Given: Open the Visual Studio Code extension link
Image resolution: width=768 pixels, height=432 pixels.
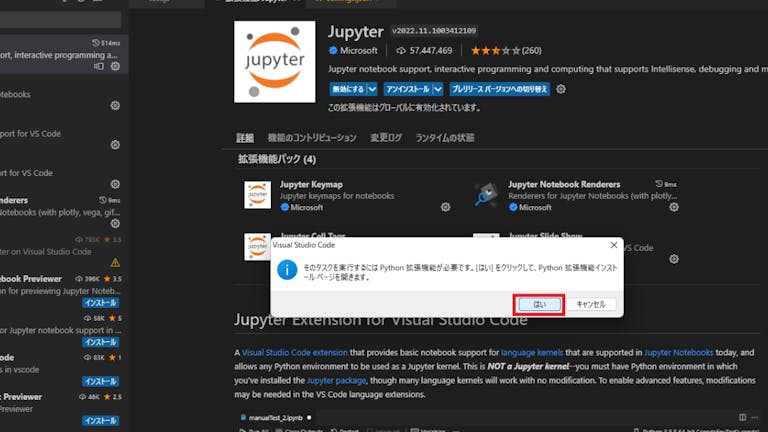Looking at the screenshot, I should tap(295, 353).
